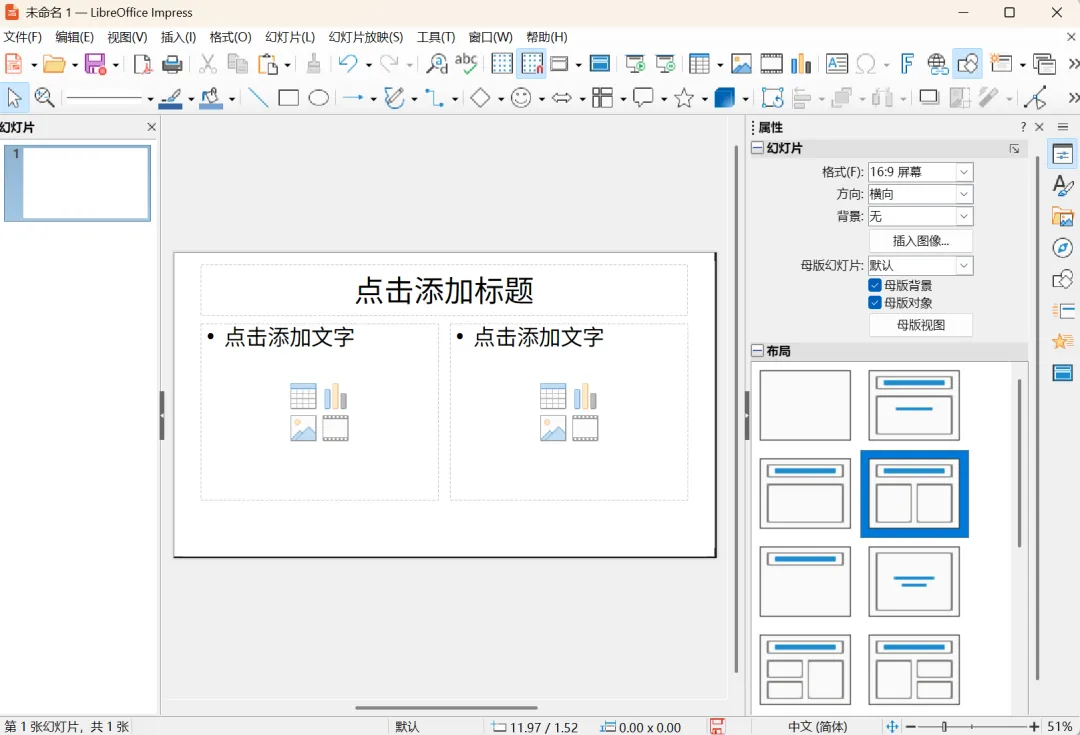The image size is (1080, 735).
Task: Click the Insert text box icon
Action: [x=837, y=64]
